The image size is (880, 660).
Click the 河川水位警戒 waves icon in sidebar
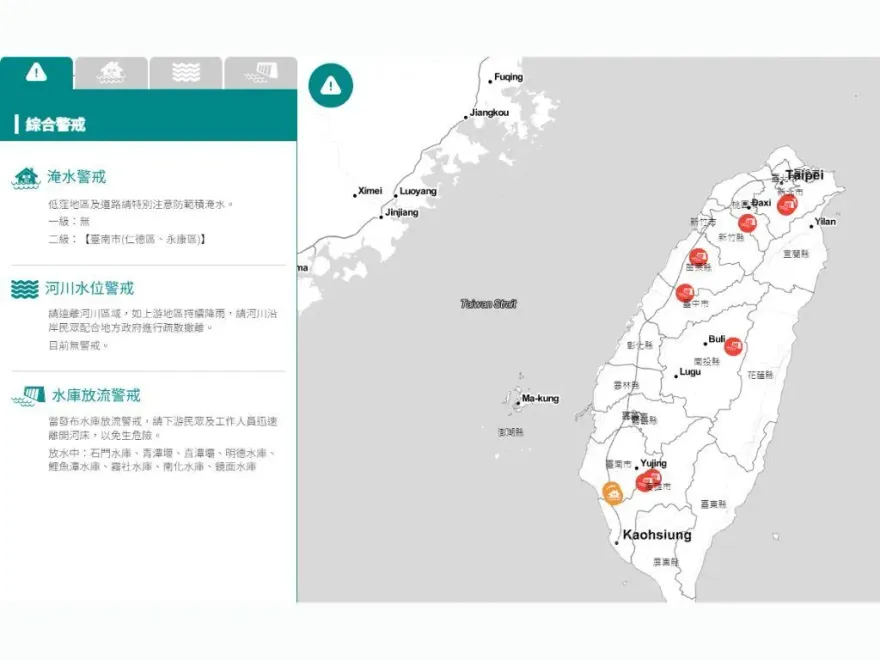tap(23, 287)
